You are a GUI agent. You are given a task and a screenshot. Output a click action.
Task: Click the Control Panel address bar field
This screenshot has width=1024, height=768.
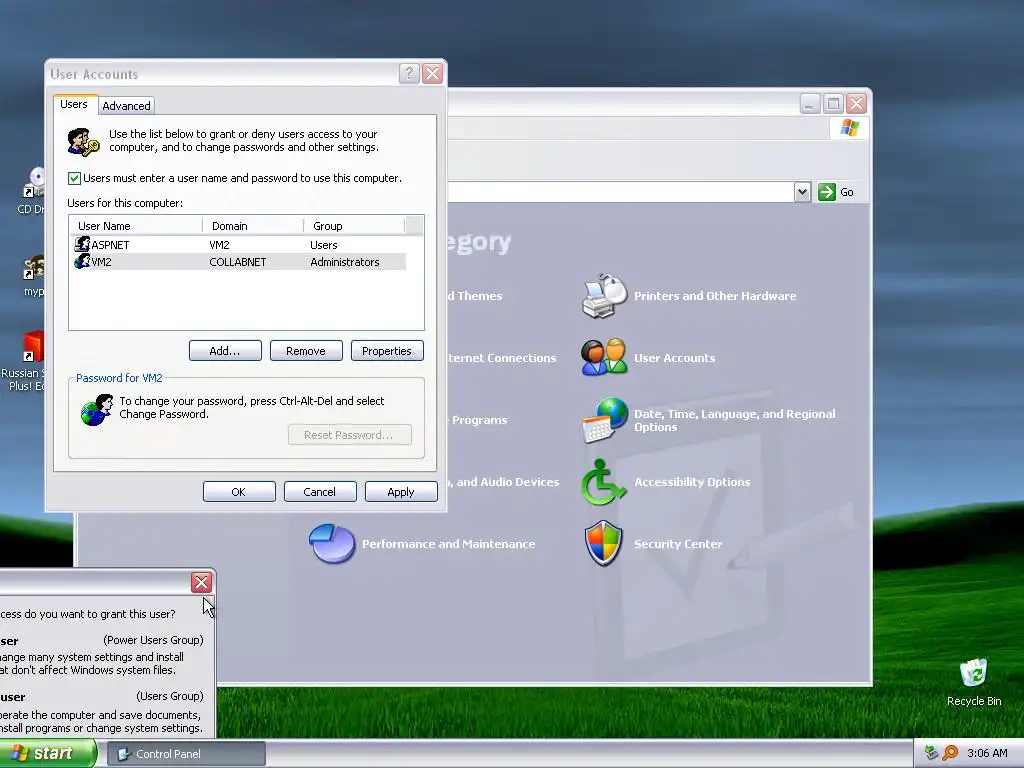pyautogui.click(x=620, y=192)
